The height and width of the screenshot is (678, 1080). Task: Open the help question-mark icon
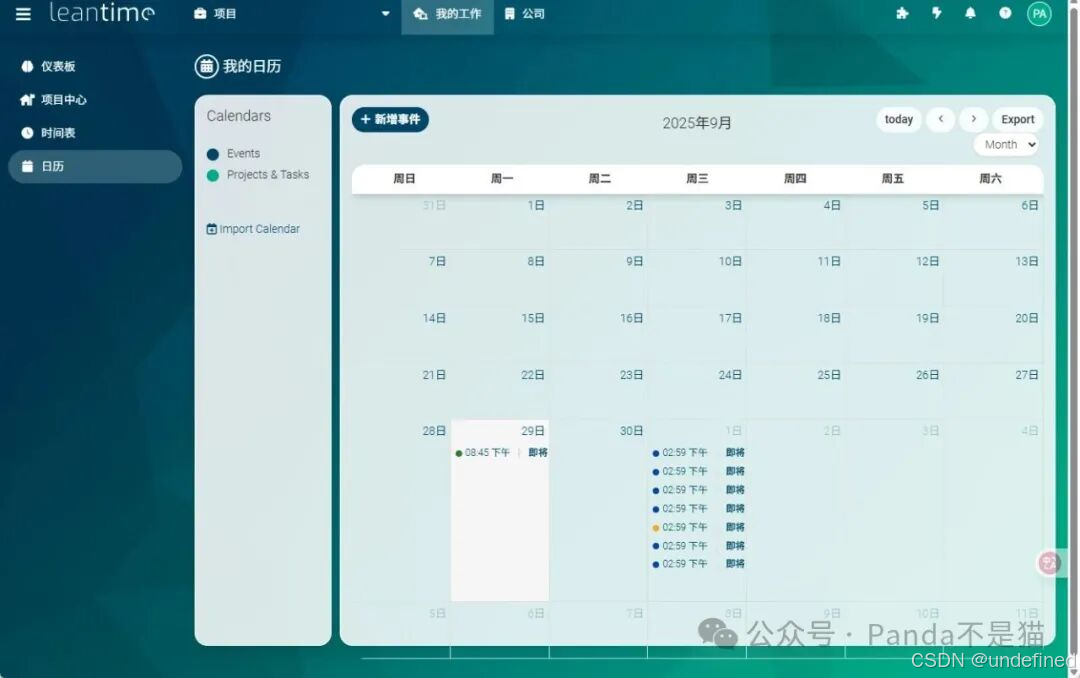[x=1005, y=13]
